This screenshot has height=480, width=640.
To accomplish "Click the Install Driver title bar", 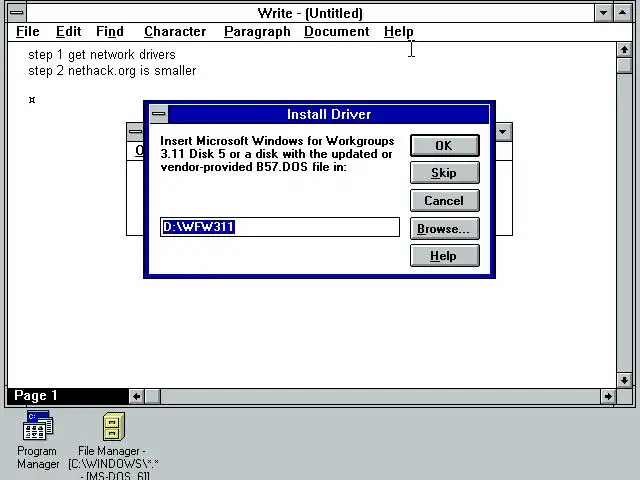I will (329, 114).
